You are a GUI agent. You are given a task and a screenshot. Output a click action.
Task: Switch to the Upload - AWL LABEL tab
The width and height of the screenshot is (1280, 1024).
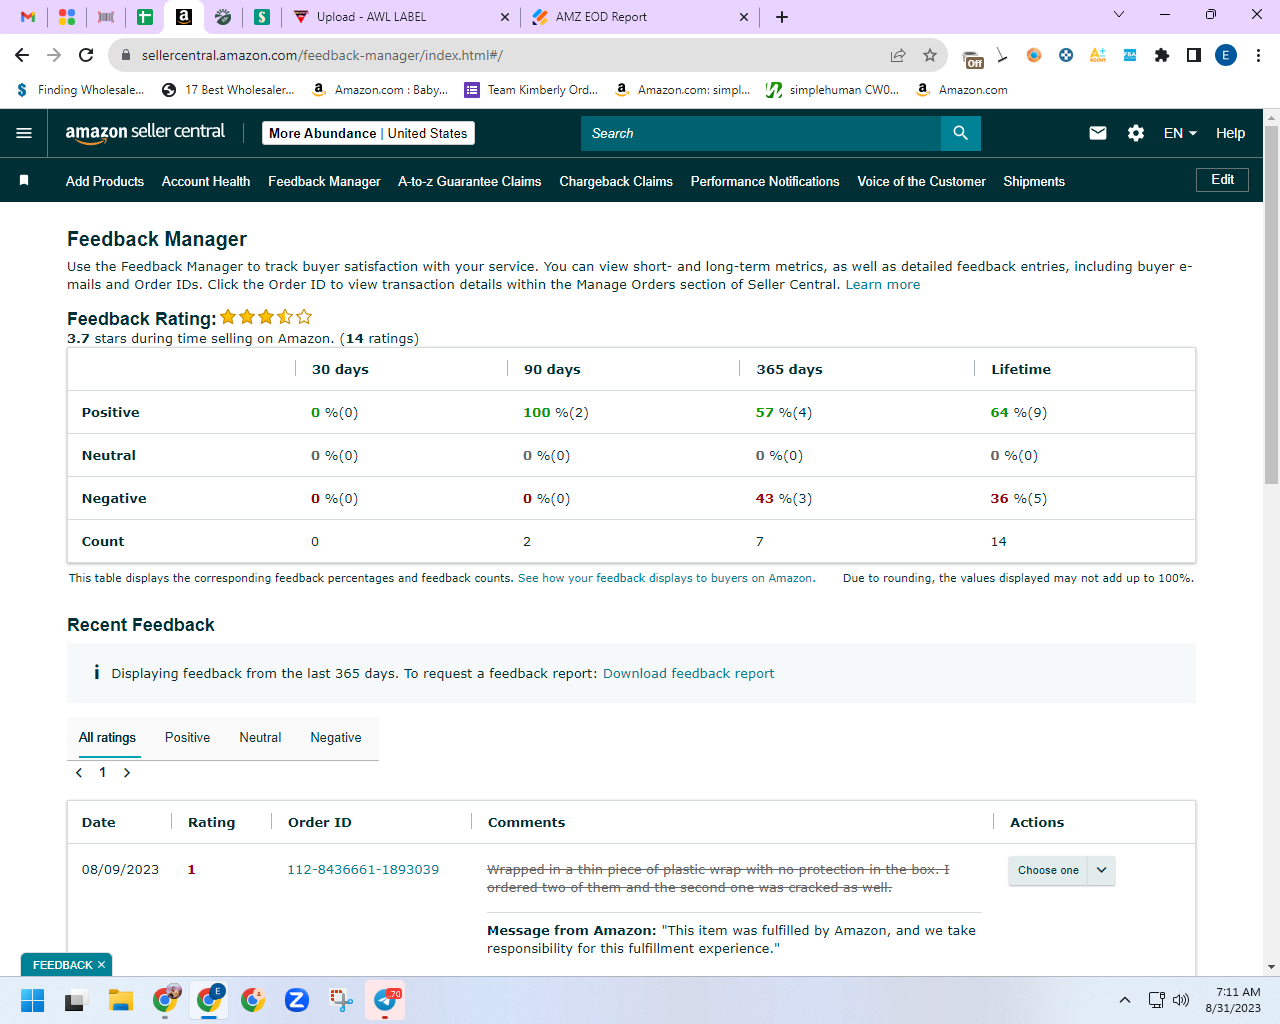[x=399, y=17]
